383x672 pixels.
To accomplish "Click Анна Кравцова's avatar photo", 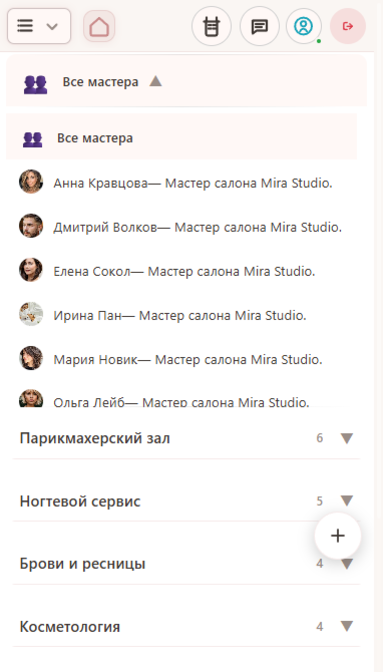I will [31, 182].
